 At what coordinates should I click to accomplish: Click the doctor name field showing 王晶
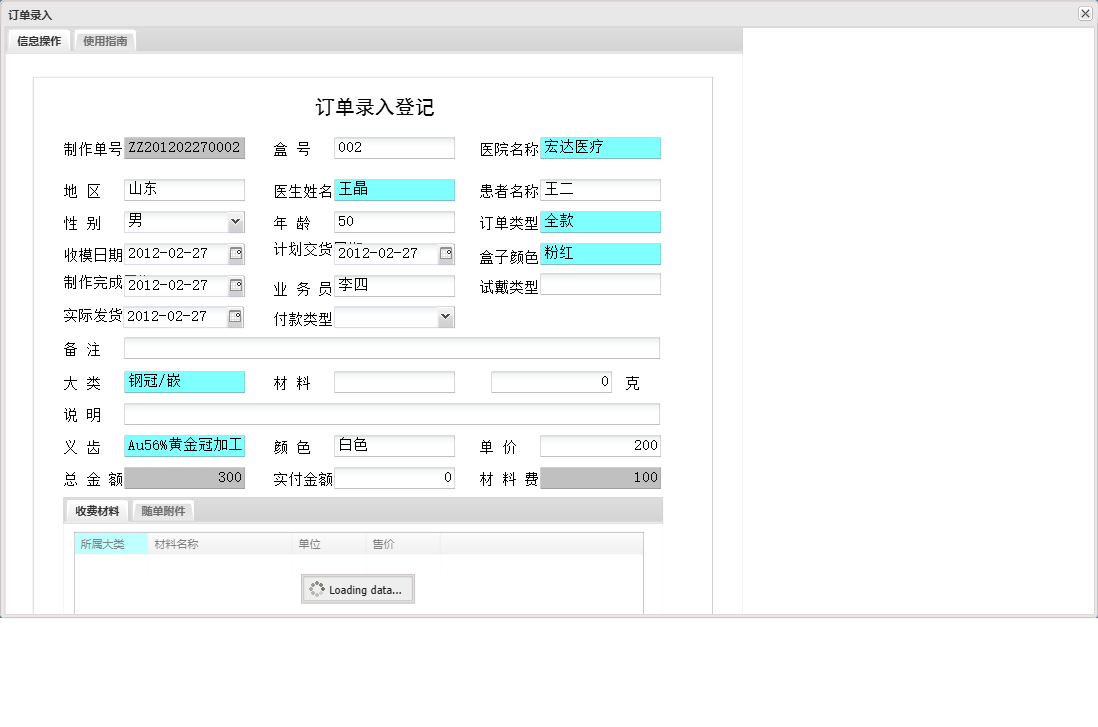394,189
